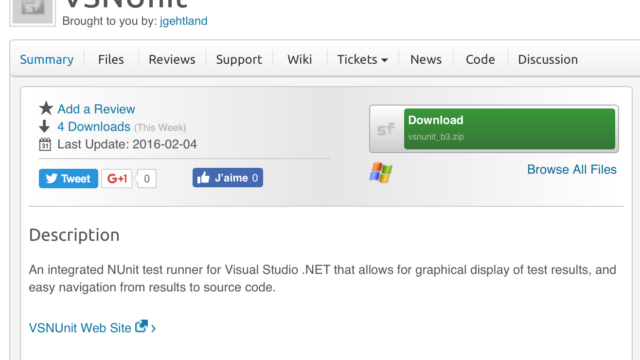Open jgehtland's profile link
The image size is (640, 360).
183,21
